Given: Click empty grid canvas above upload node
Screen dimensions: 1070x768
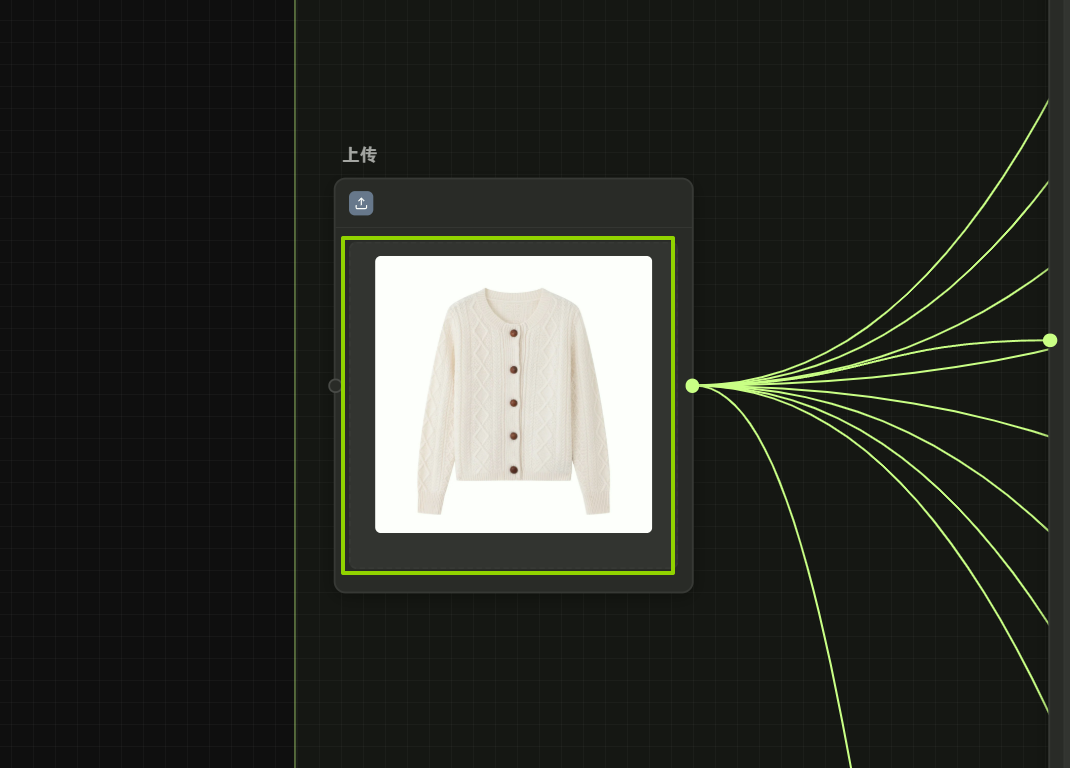Looking at the screenshot, I should click(600, 80).
